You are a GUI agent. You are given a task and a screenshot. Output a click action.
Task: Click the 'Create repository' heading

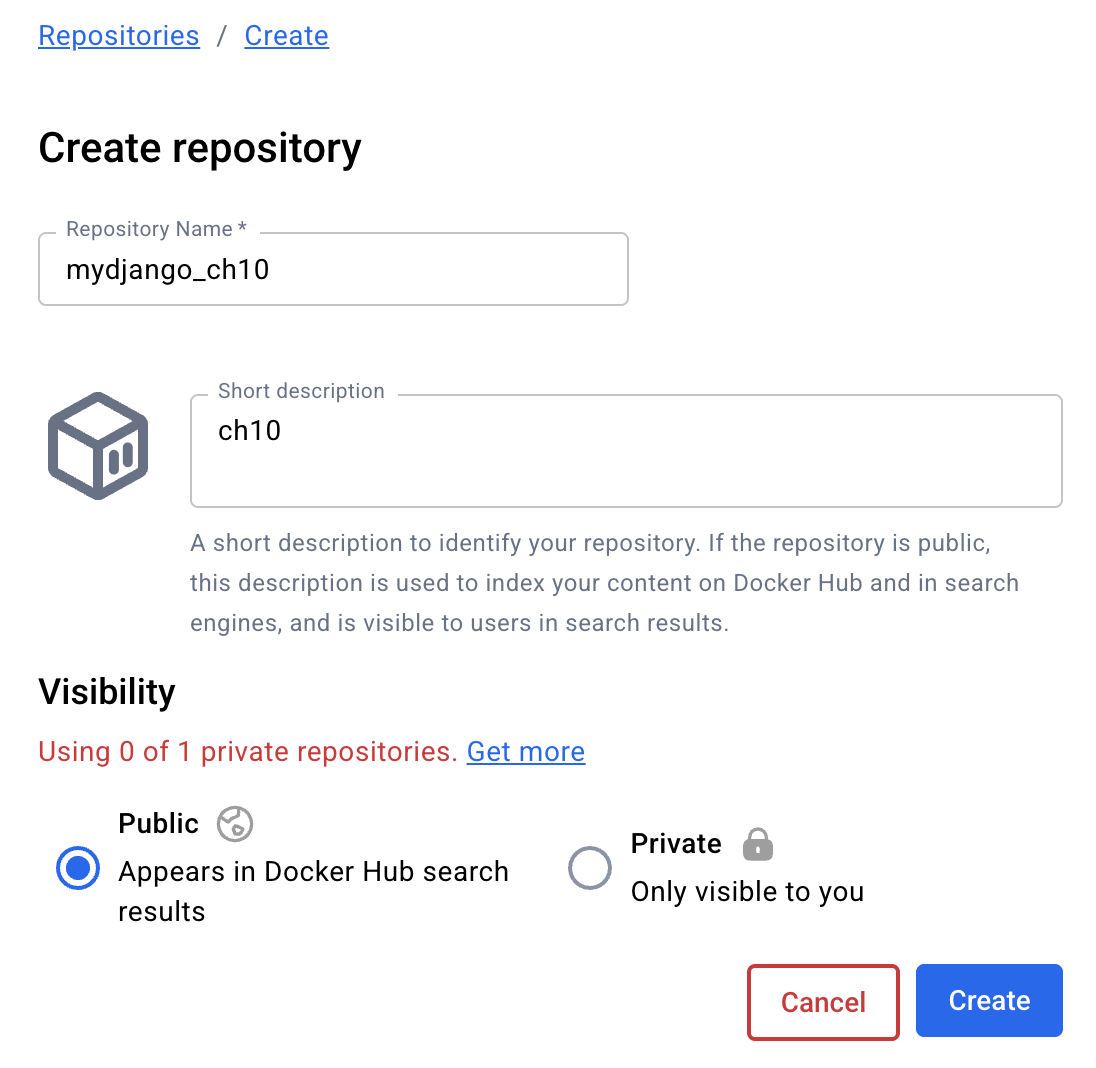pyautogui.click(x=200, y=148)
